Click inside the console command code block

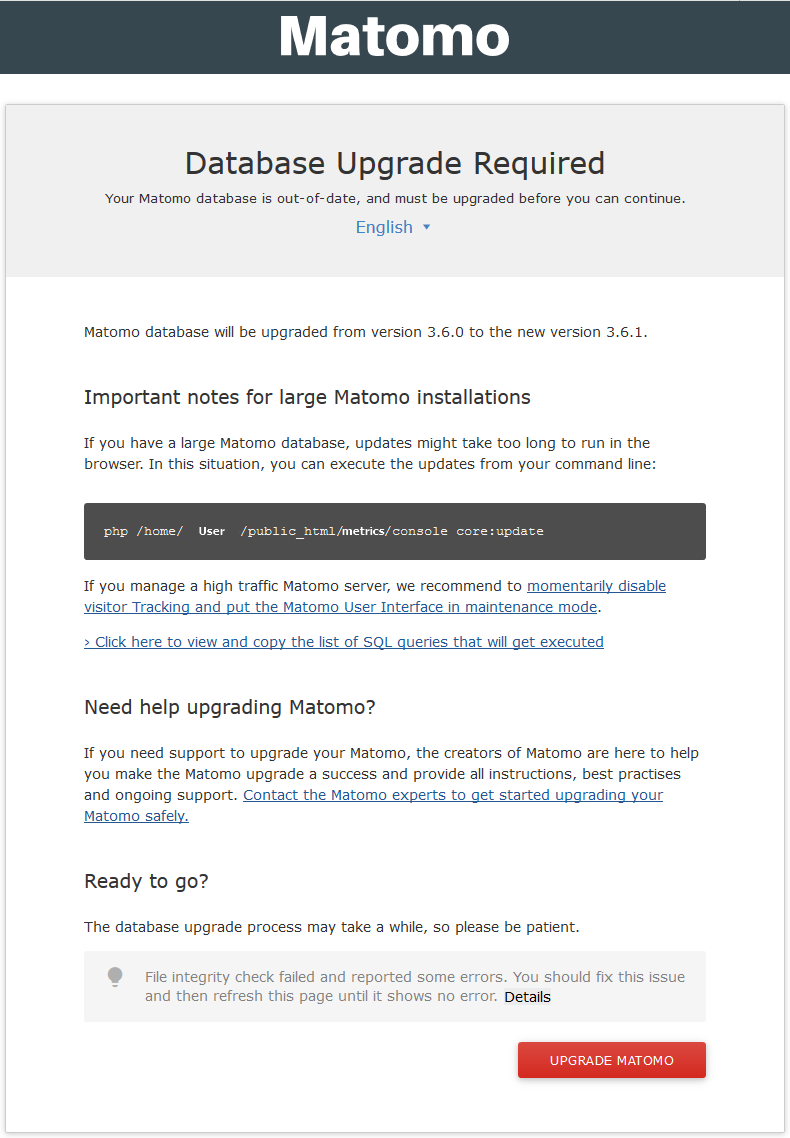pos(620,531)
